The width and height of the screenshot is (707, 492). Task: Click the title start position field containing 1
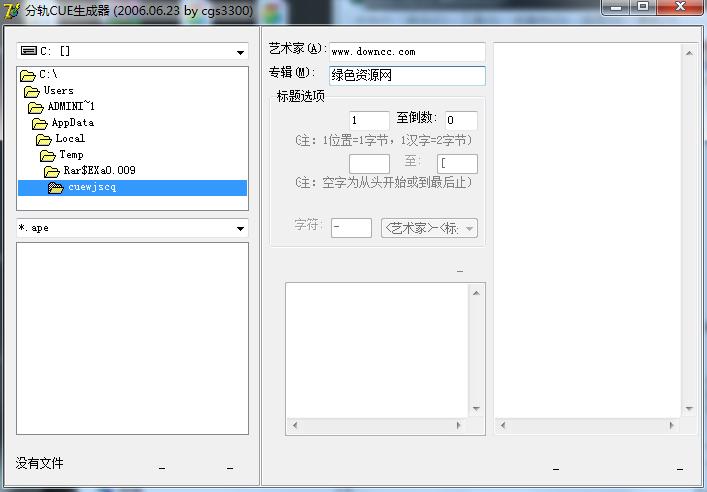[369, 120]
